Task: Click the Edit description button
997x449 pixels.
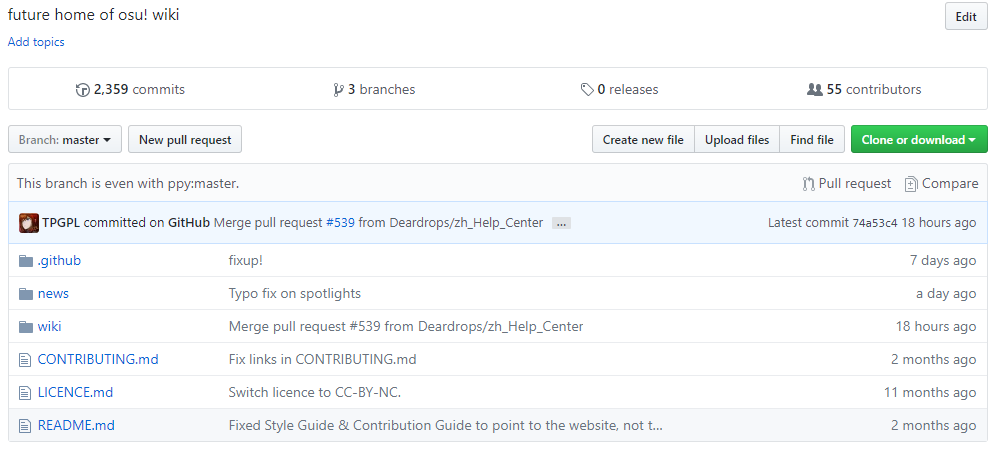Action: 966,17
